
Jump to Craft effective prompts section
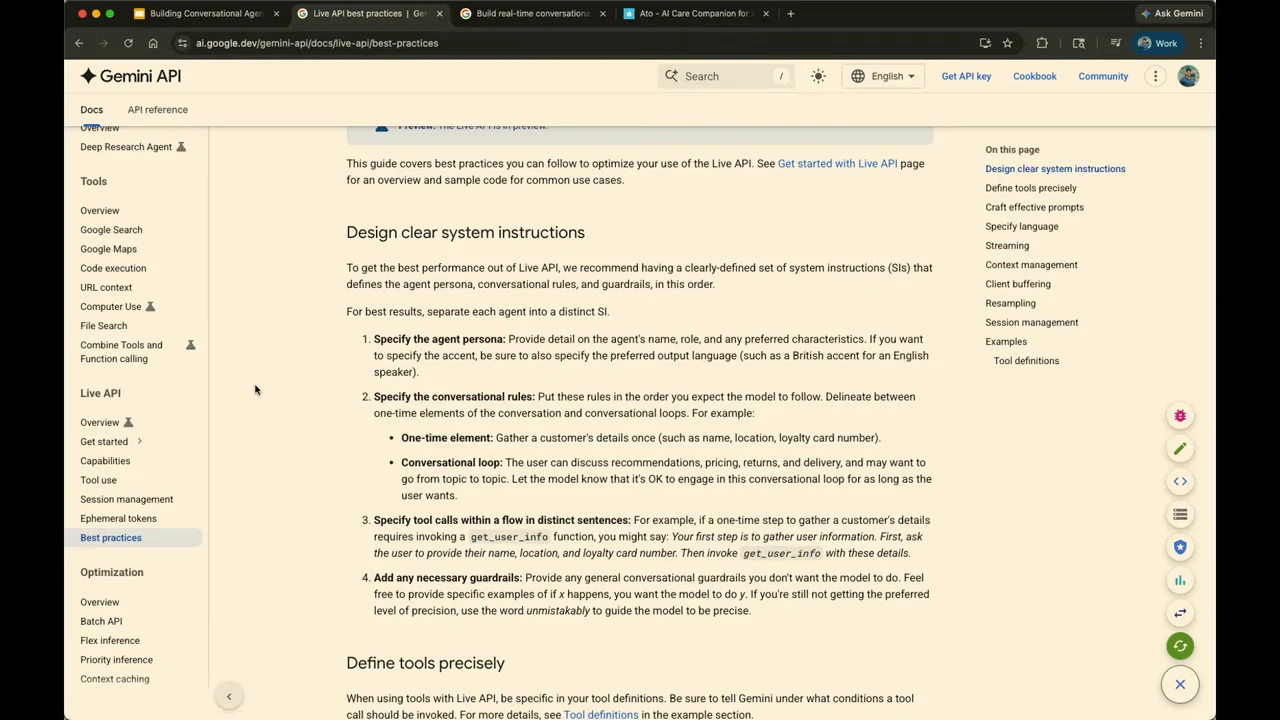pyautogui.click(x=1034, y=207)
